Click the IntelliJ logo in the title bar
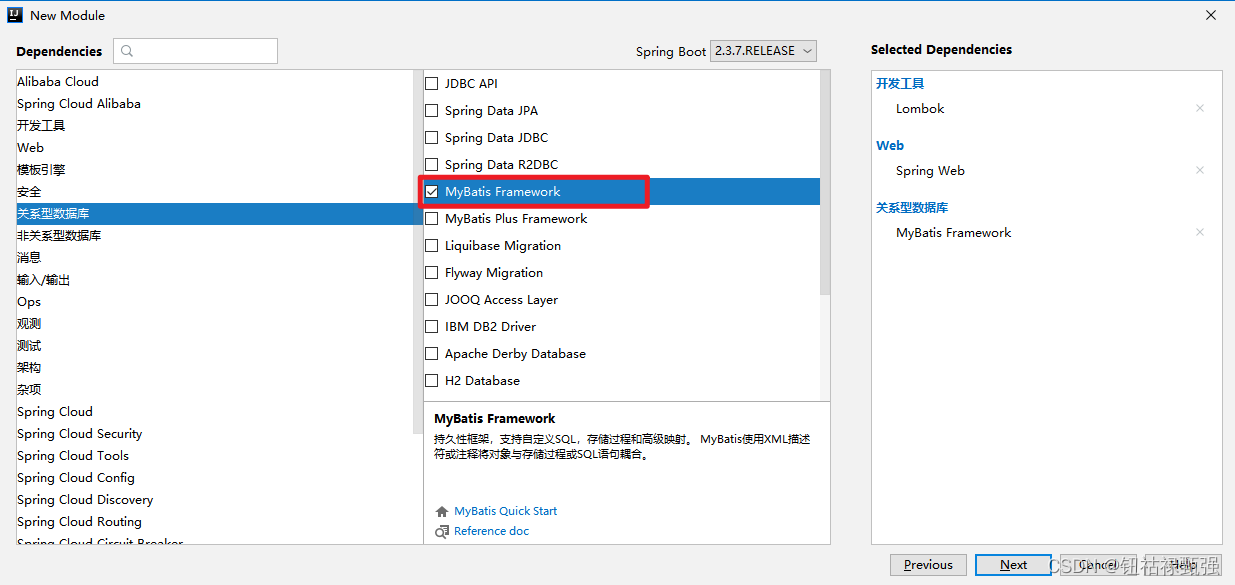This screenshot has height=585, width=1235. pos(15,15)
